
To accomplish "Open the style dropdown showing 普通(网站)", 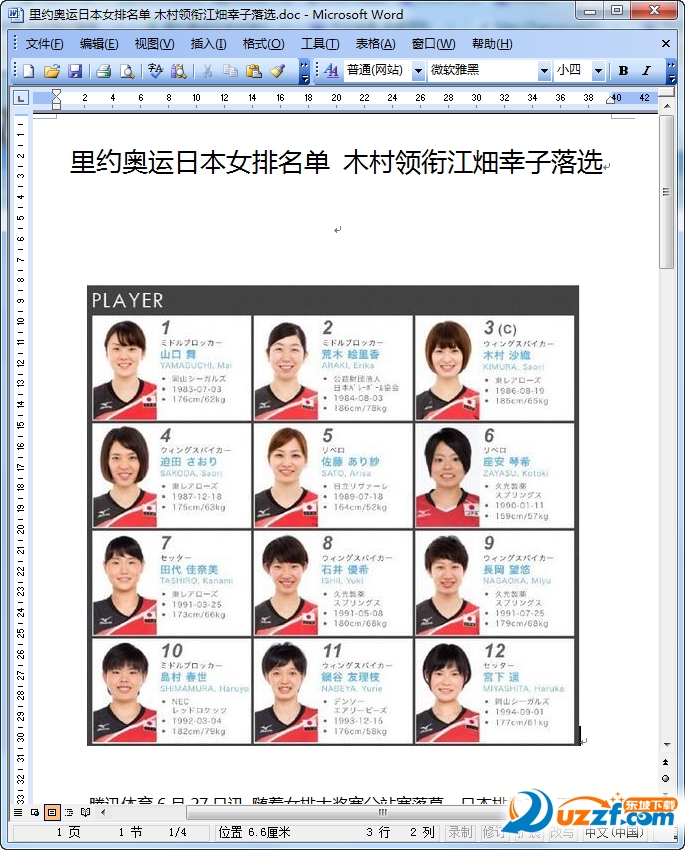I will 418,70.
